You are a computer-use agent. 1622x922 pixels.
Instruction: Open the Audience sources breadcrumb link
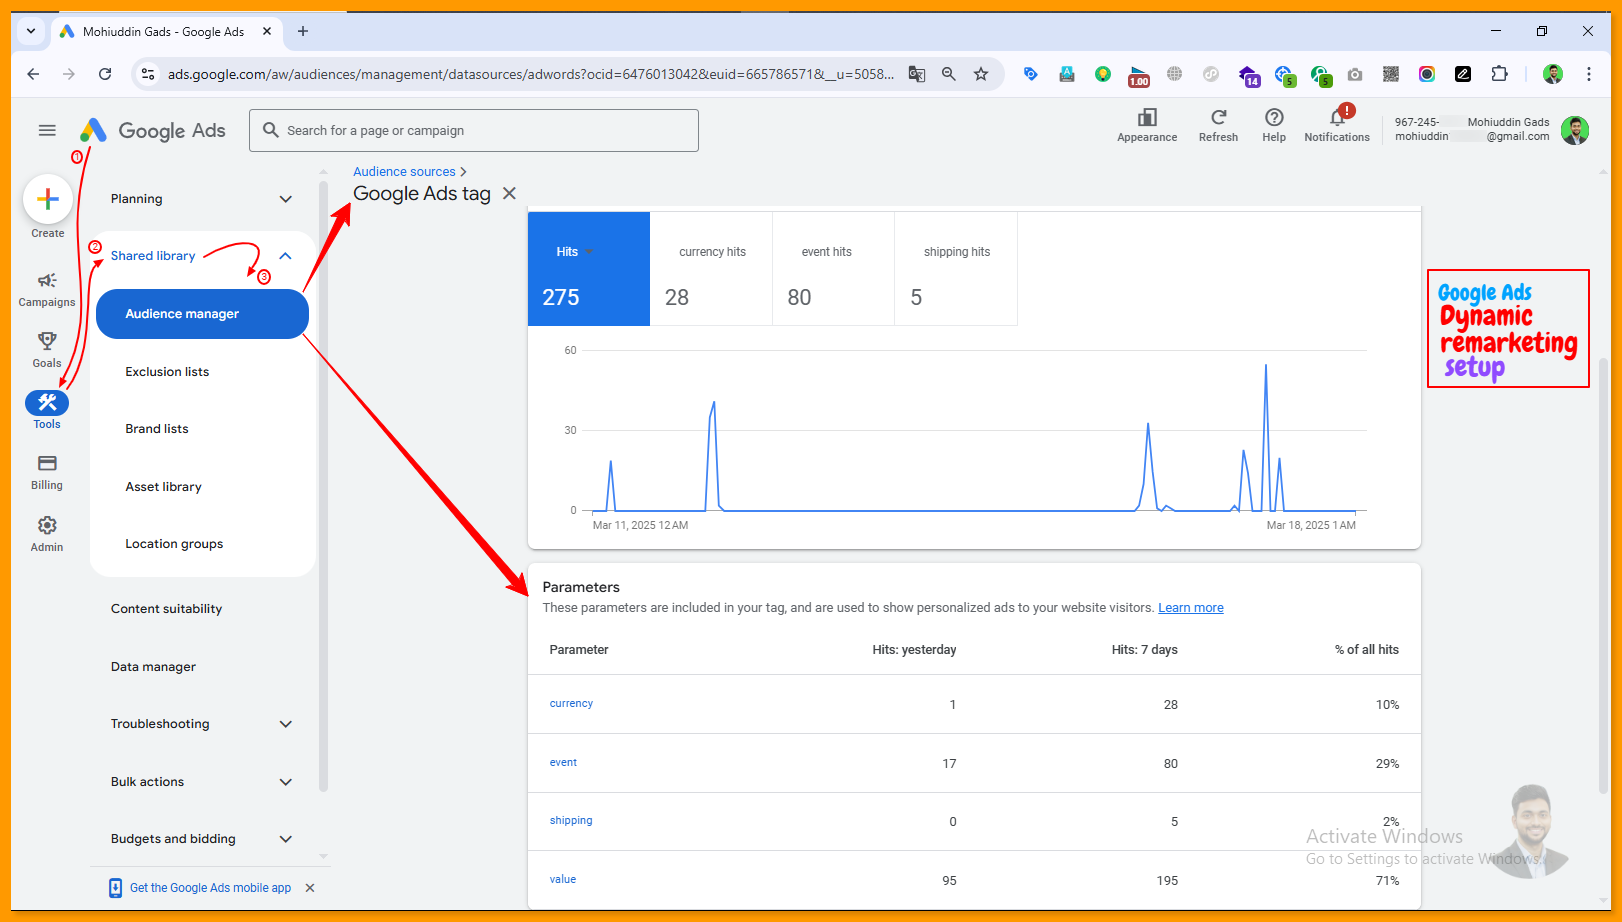click(404, 172)
